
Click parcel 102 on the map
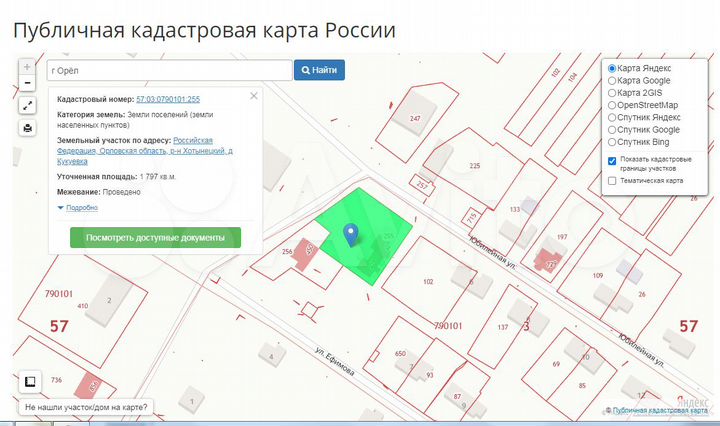[x=428, y=282]
